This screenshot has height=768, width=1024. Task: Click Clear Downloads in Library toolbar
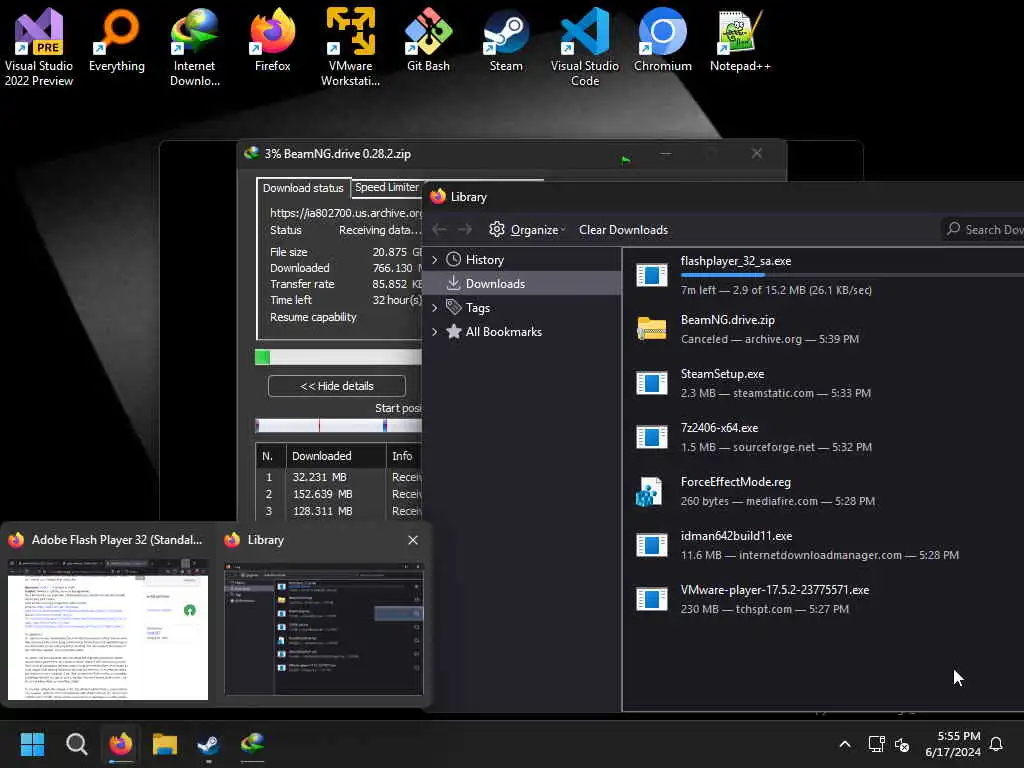tap(623, 230)
